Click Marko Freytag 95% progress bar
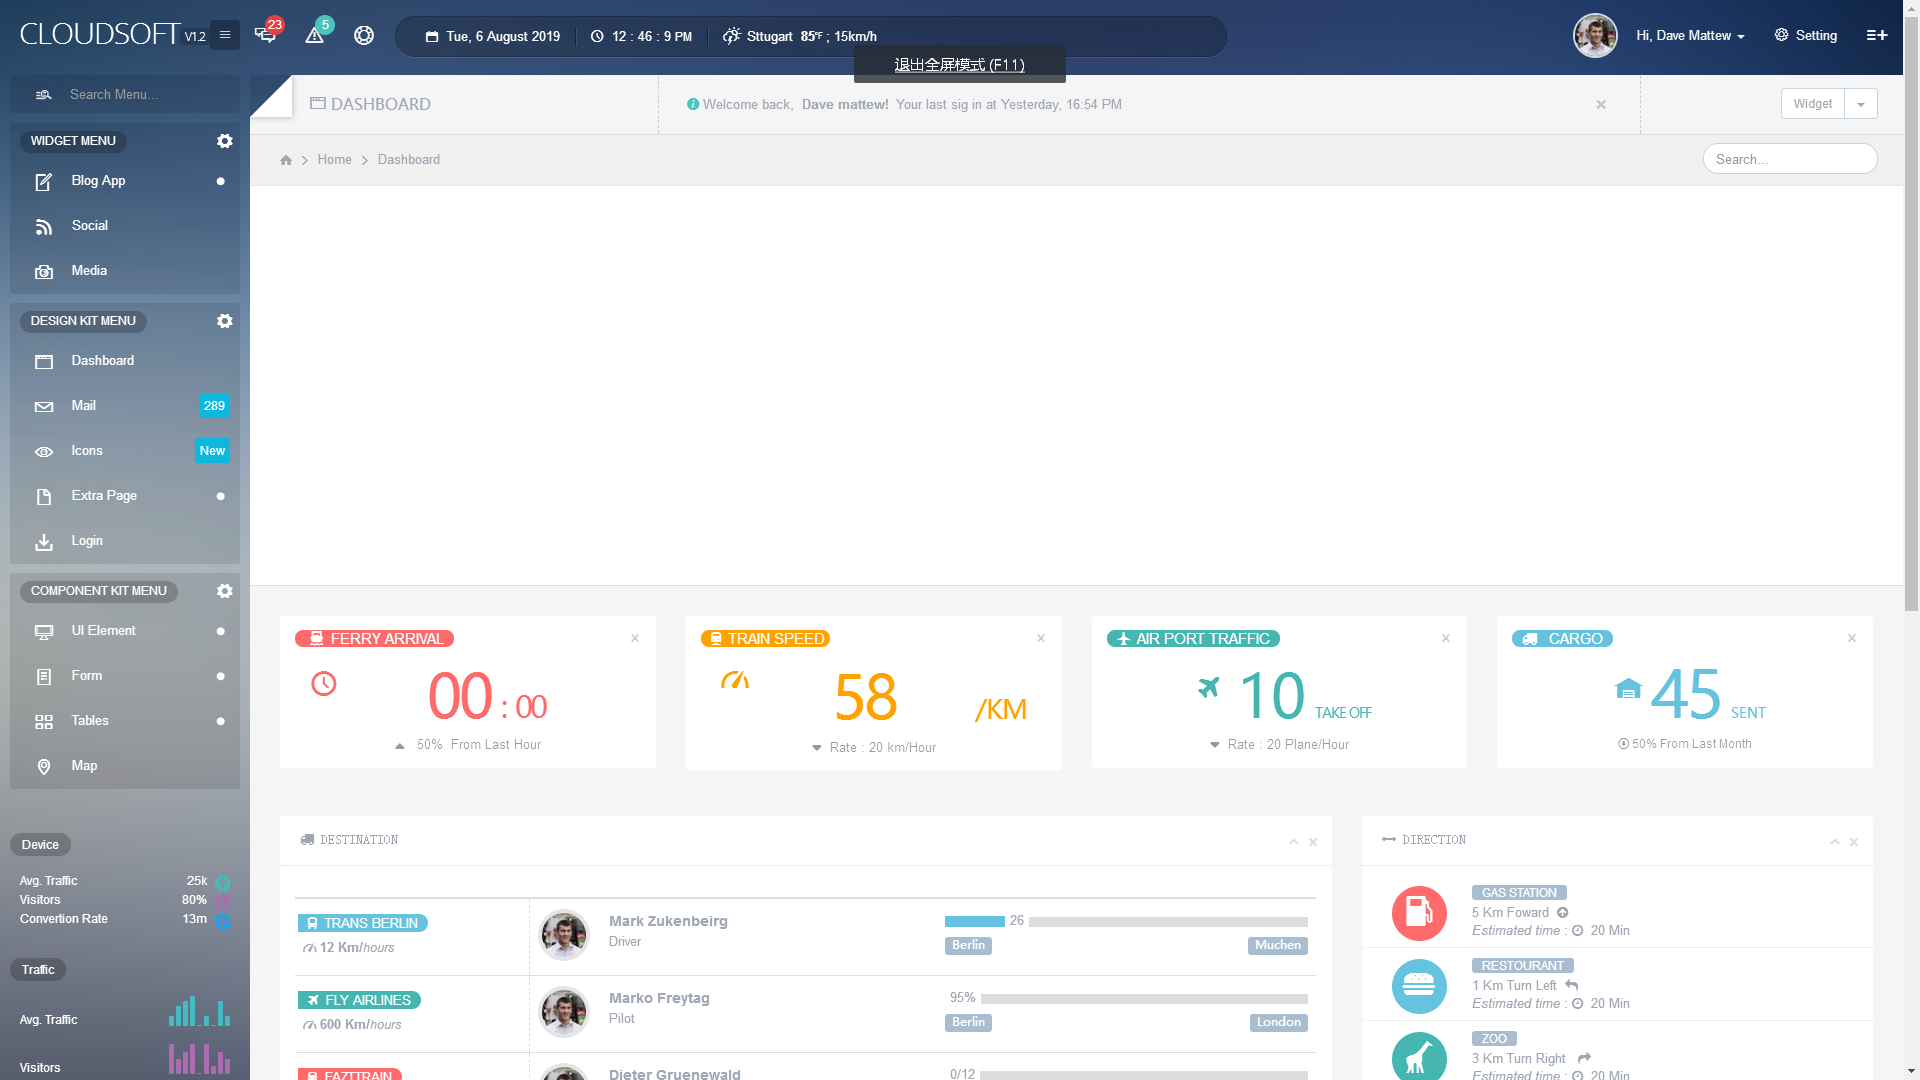 click(x=1144, y=998)
